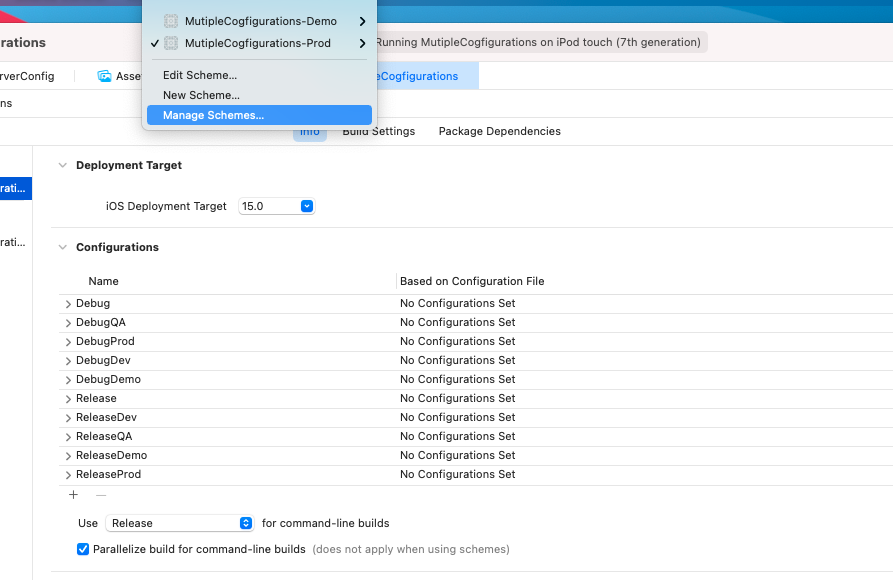893x580 pixels.
Task: Select the DebugDemo configuration name
Action: point(108,379)
